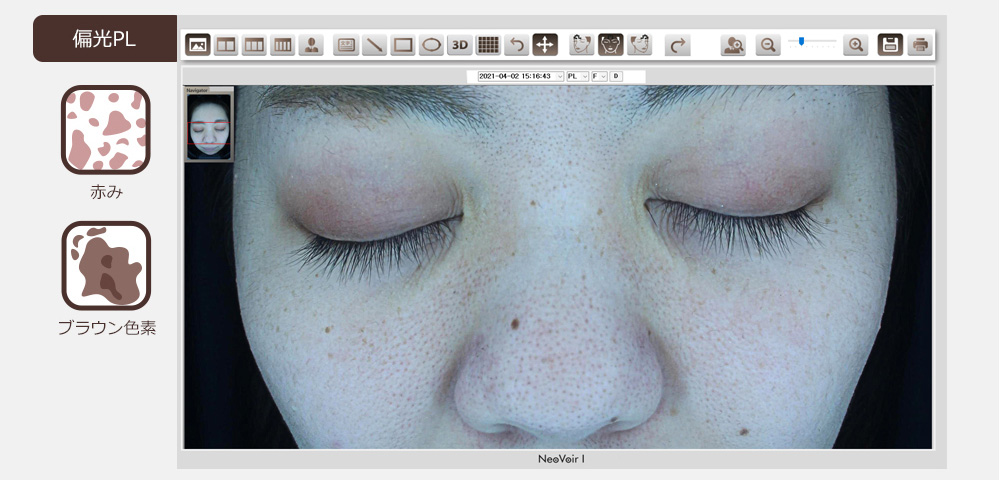The height and width of the screenshot is (480, 1000).
Task: Select the single image view icon
Action: click(x=197, y=45)
